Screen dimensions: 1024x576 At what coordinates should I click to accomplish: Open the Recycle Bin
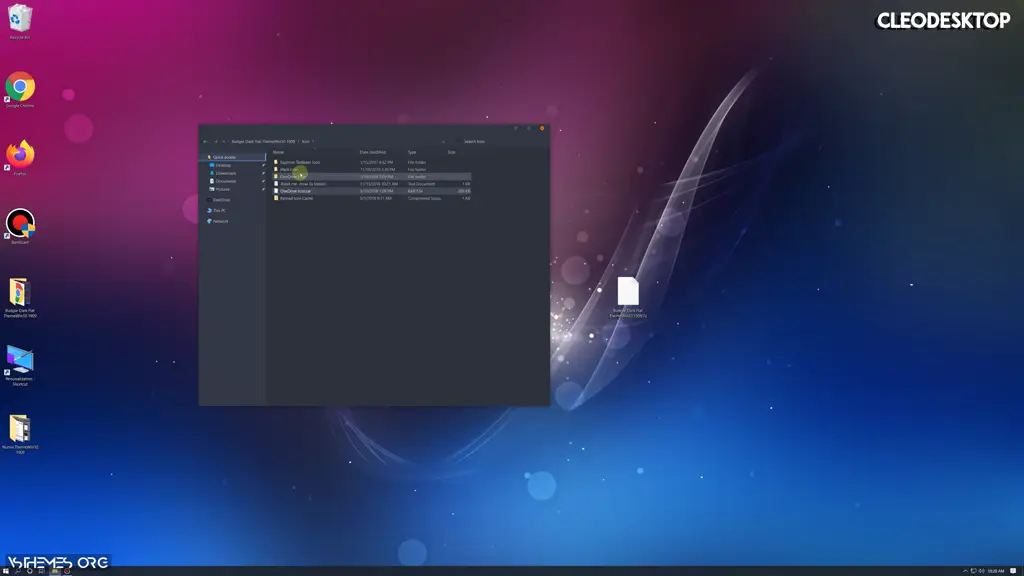tap(18, 18)
